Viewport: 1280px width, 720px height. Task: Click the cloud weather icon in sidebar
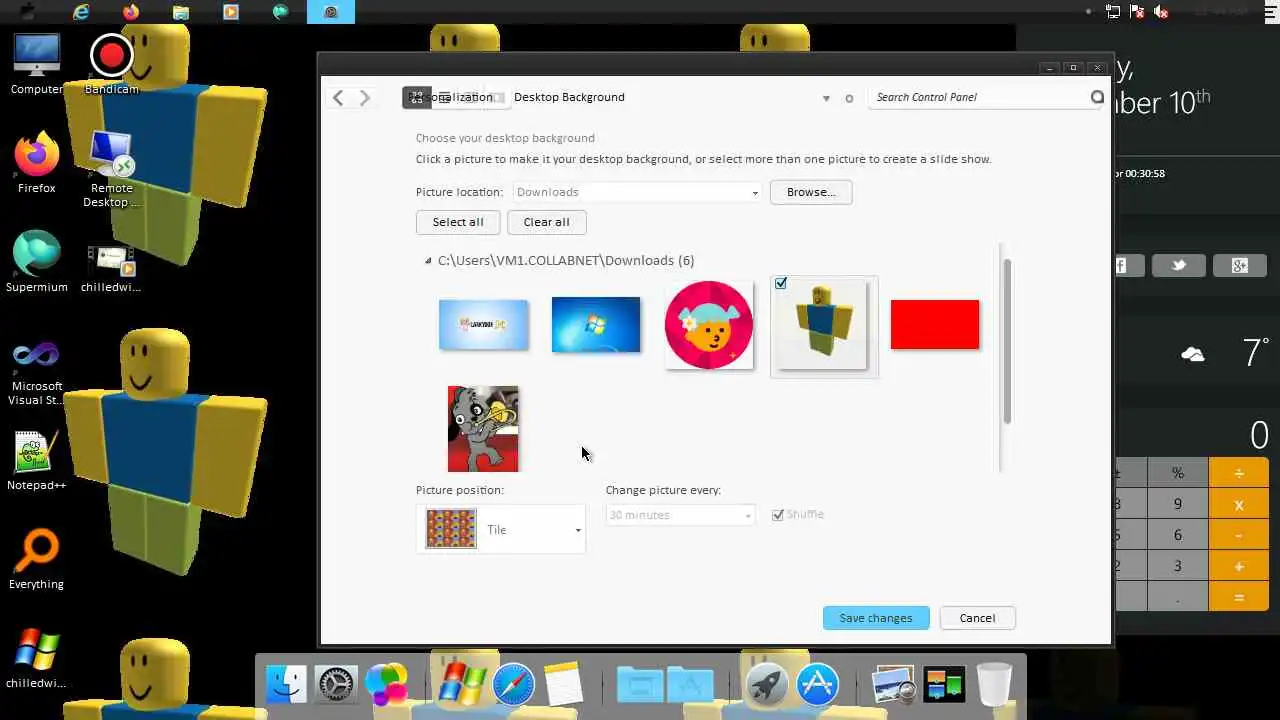click(1193, 354)
